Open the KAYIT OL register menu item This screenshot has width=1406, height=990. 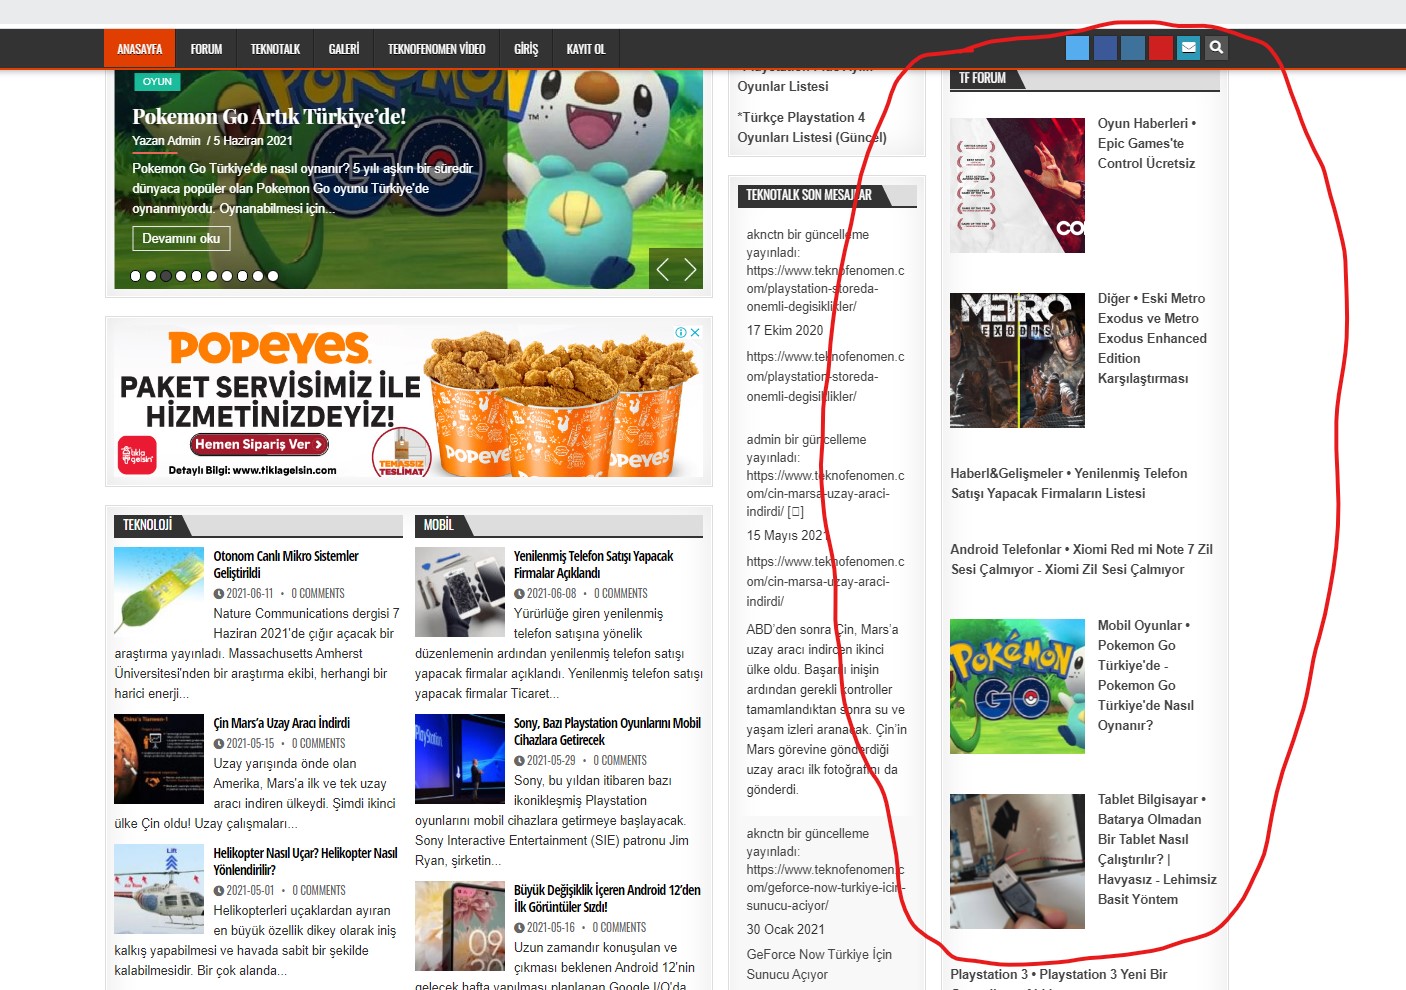point(586,49)
